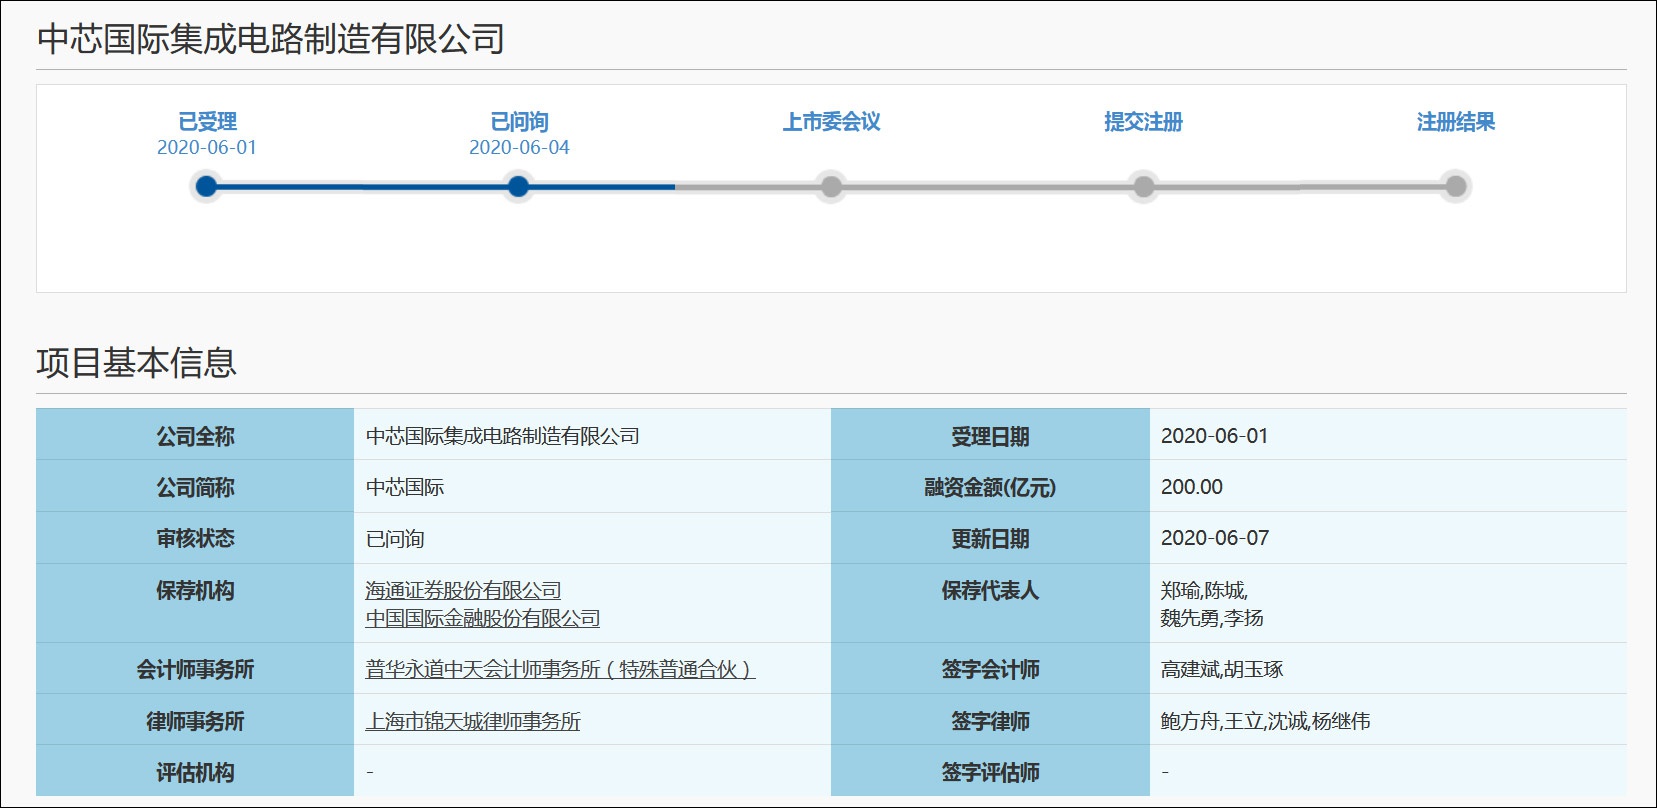1657x808 pixels.
Task: Click the 会计师事务所 row header
Action: click(x=195, y=669)
